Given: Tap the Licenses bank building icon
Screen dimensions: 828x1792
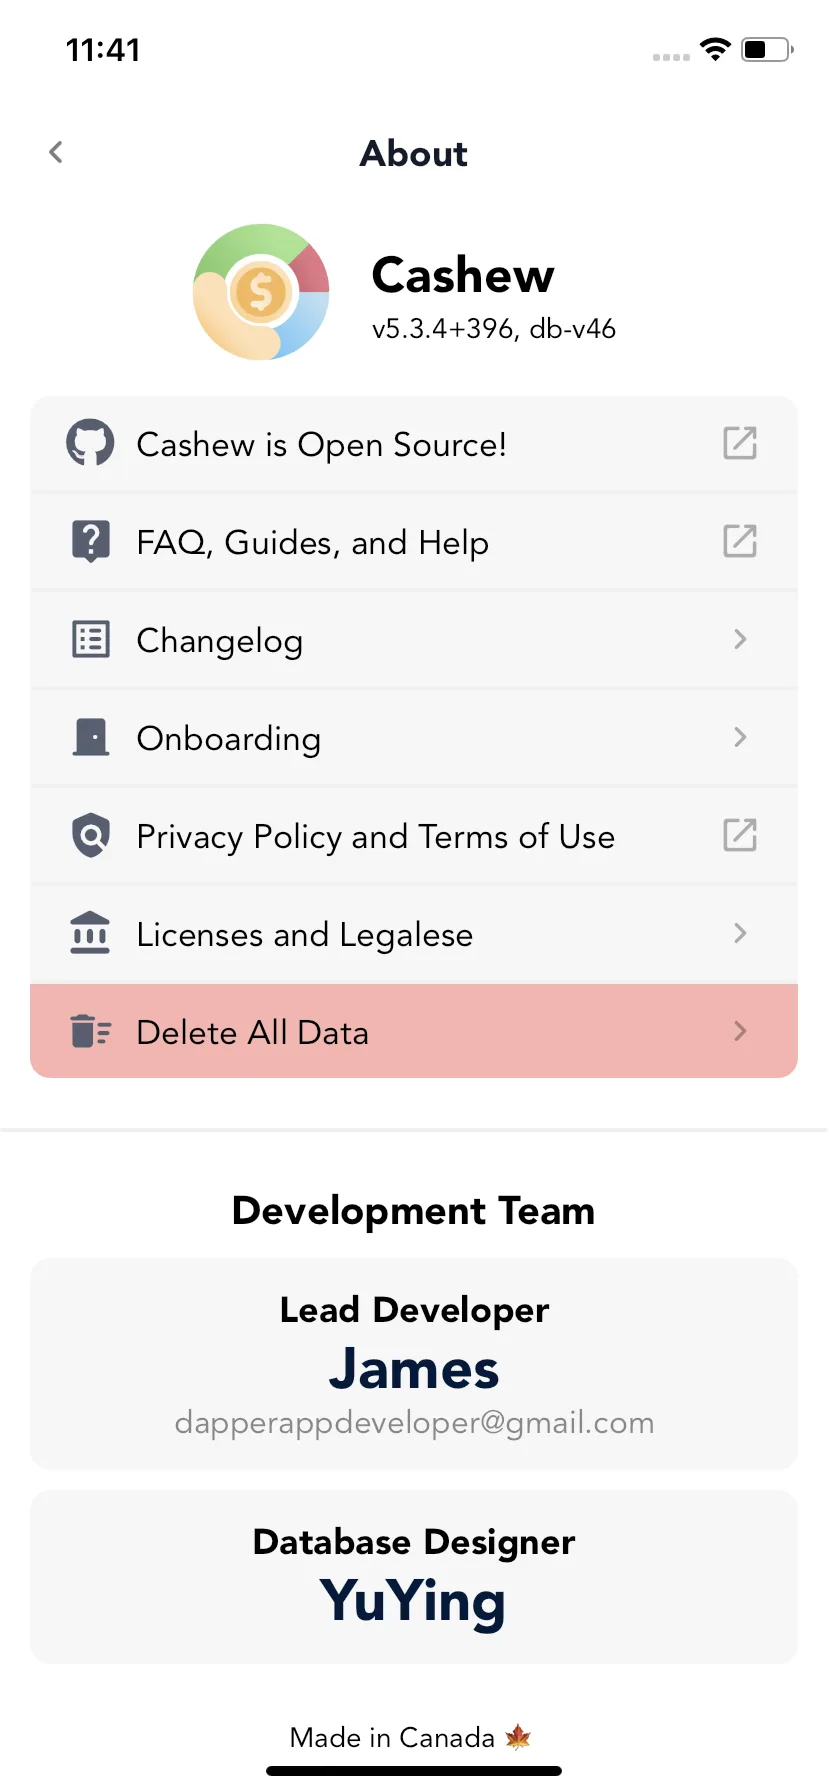Looking at the screenshot, I should [90, 933].
